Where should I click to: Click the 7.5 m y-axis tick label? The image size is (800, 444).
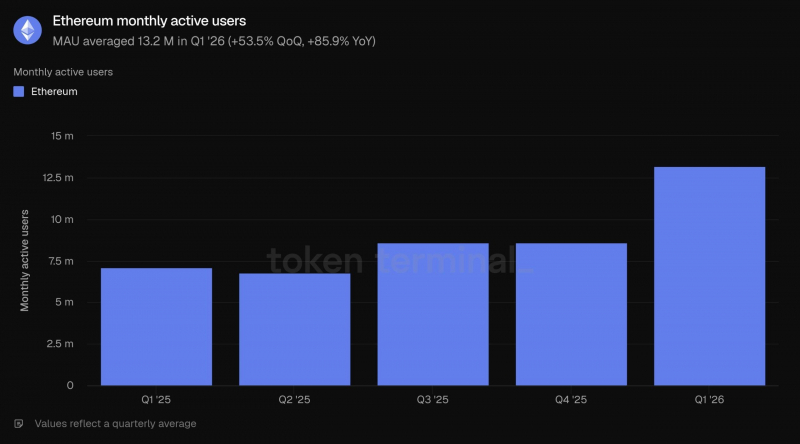pyautogui.click(x=61, y=261)
